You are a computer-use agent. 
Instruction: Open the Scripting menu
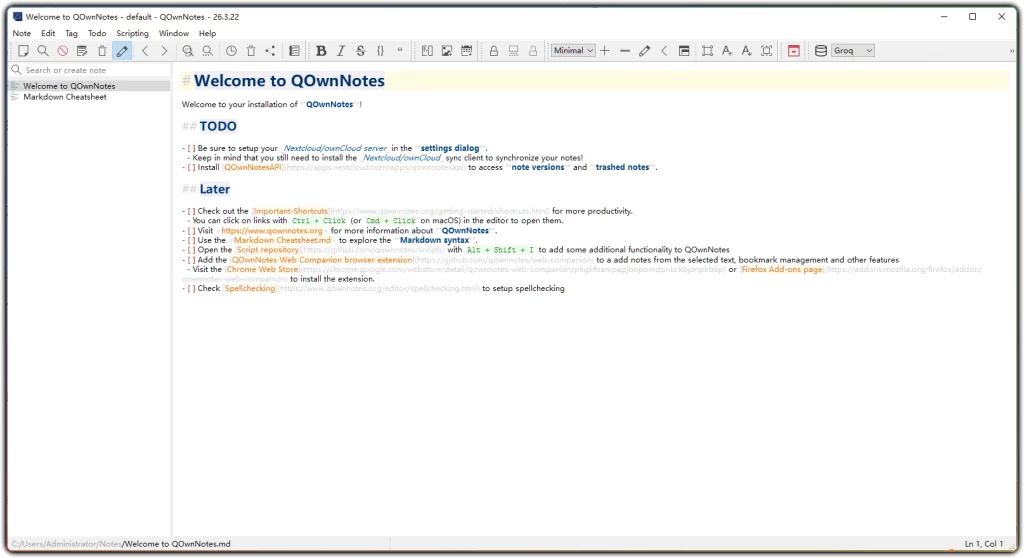pyautogui.click(x=132, y=33)
